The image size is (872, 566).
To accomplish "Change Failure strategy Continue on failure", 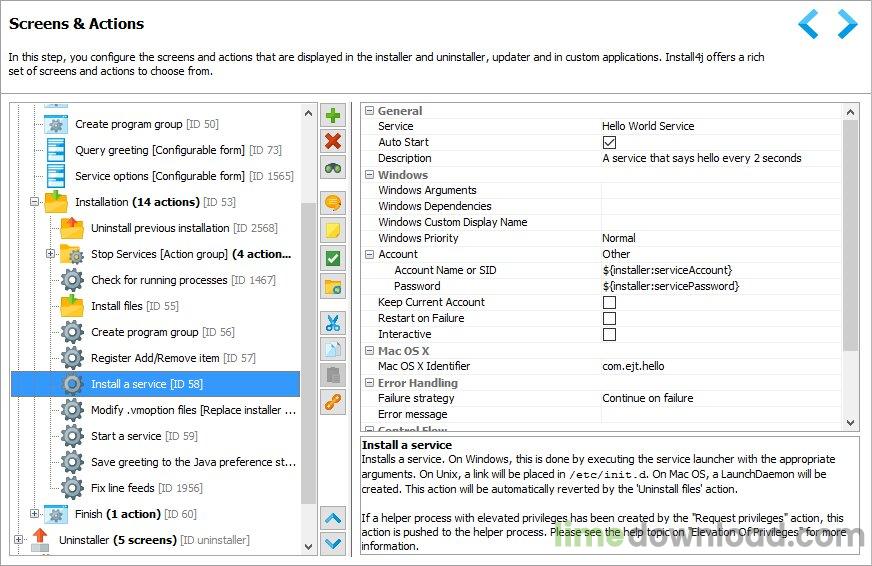I will (x=721, y=398).
